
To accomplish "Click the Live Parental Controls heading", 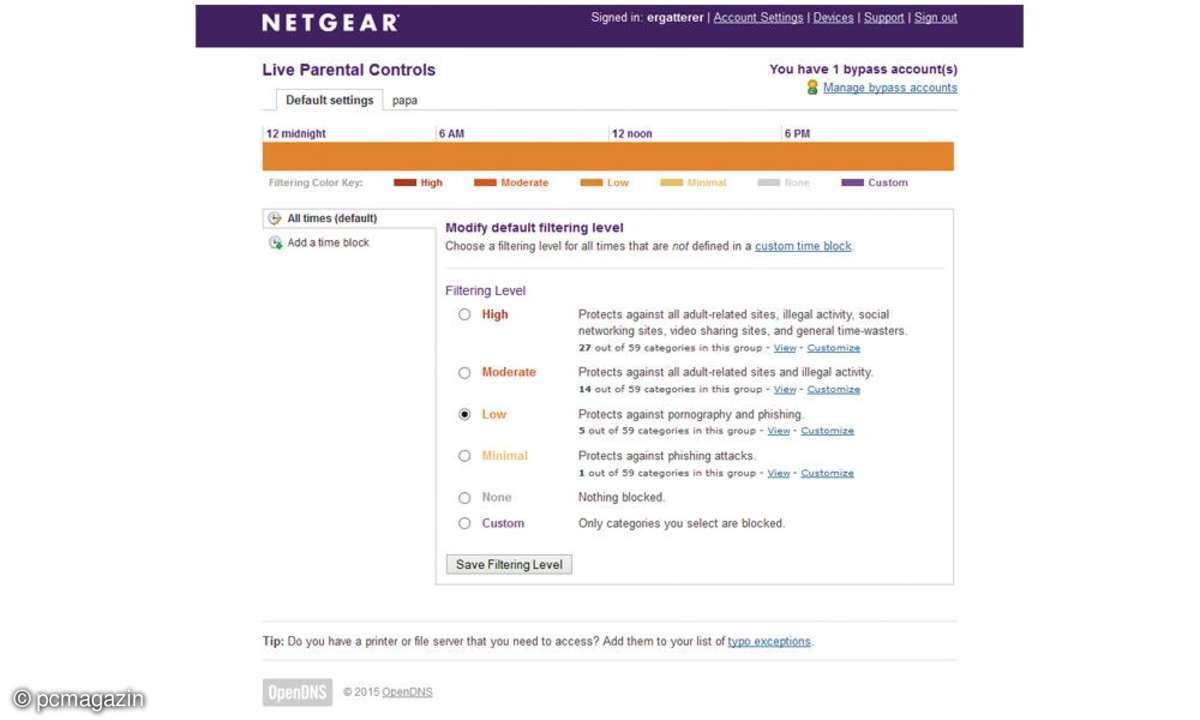I will pos(349,70).
